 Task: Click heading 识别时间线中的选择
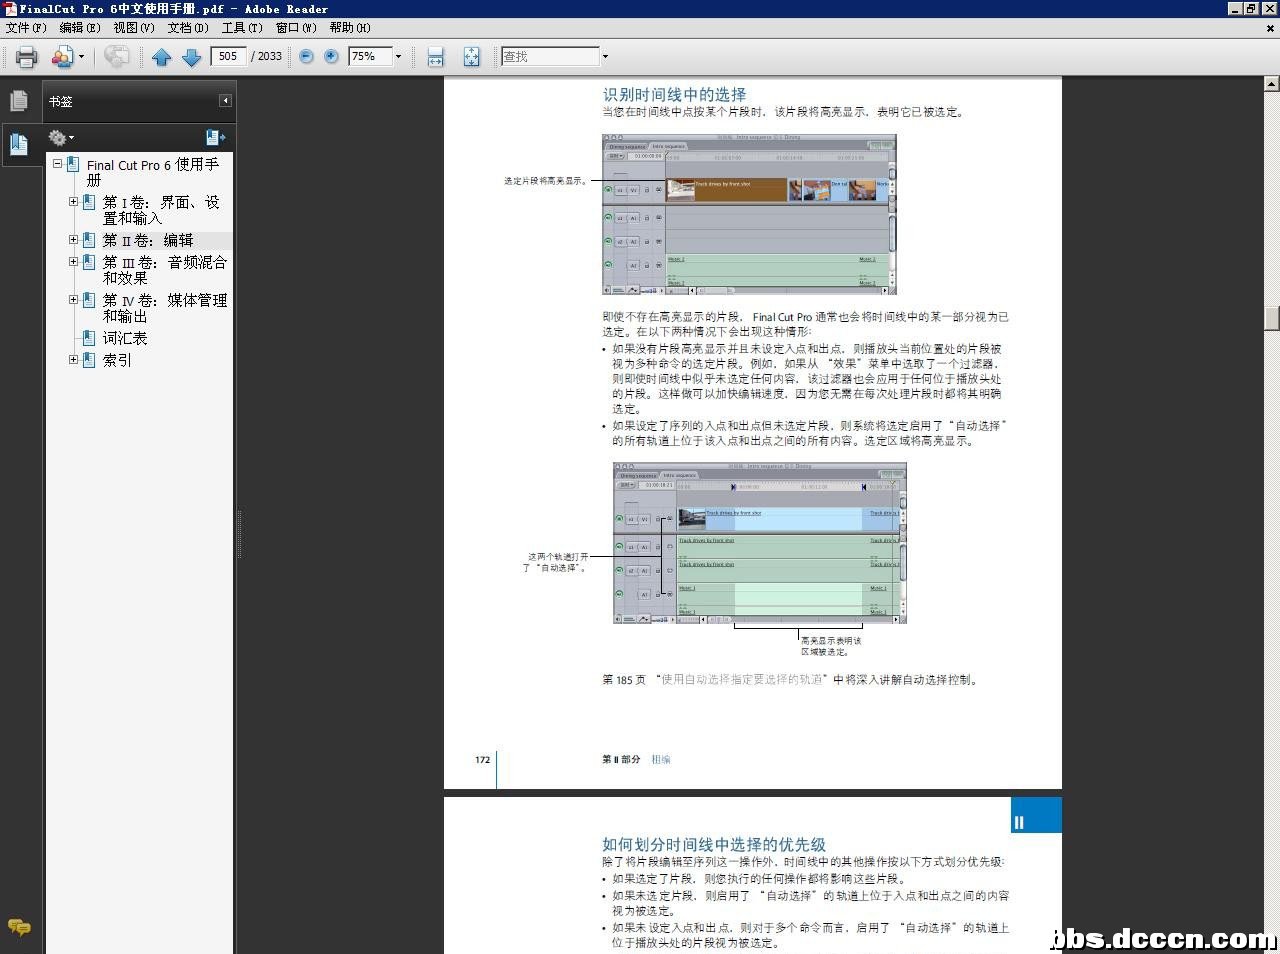(x=674, y=95)
